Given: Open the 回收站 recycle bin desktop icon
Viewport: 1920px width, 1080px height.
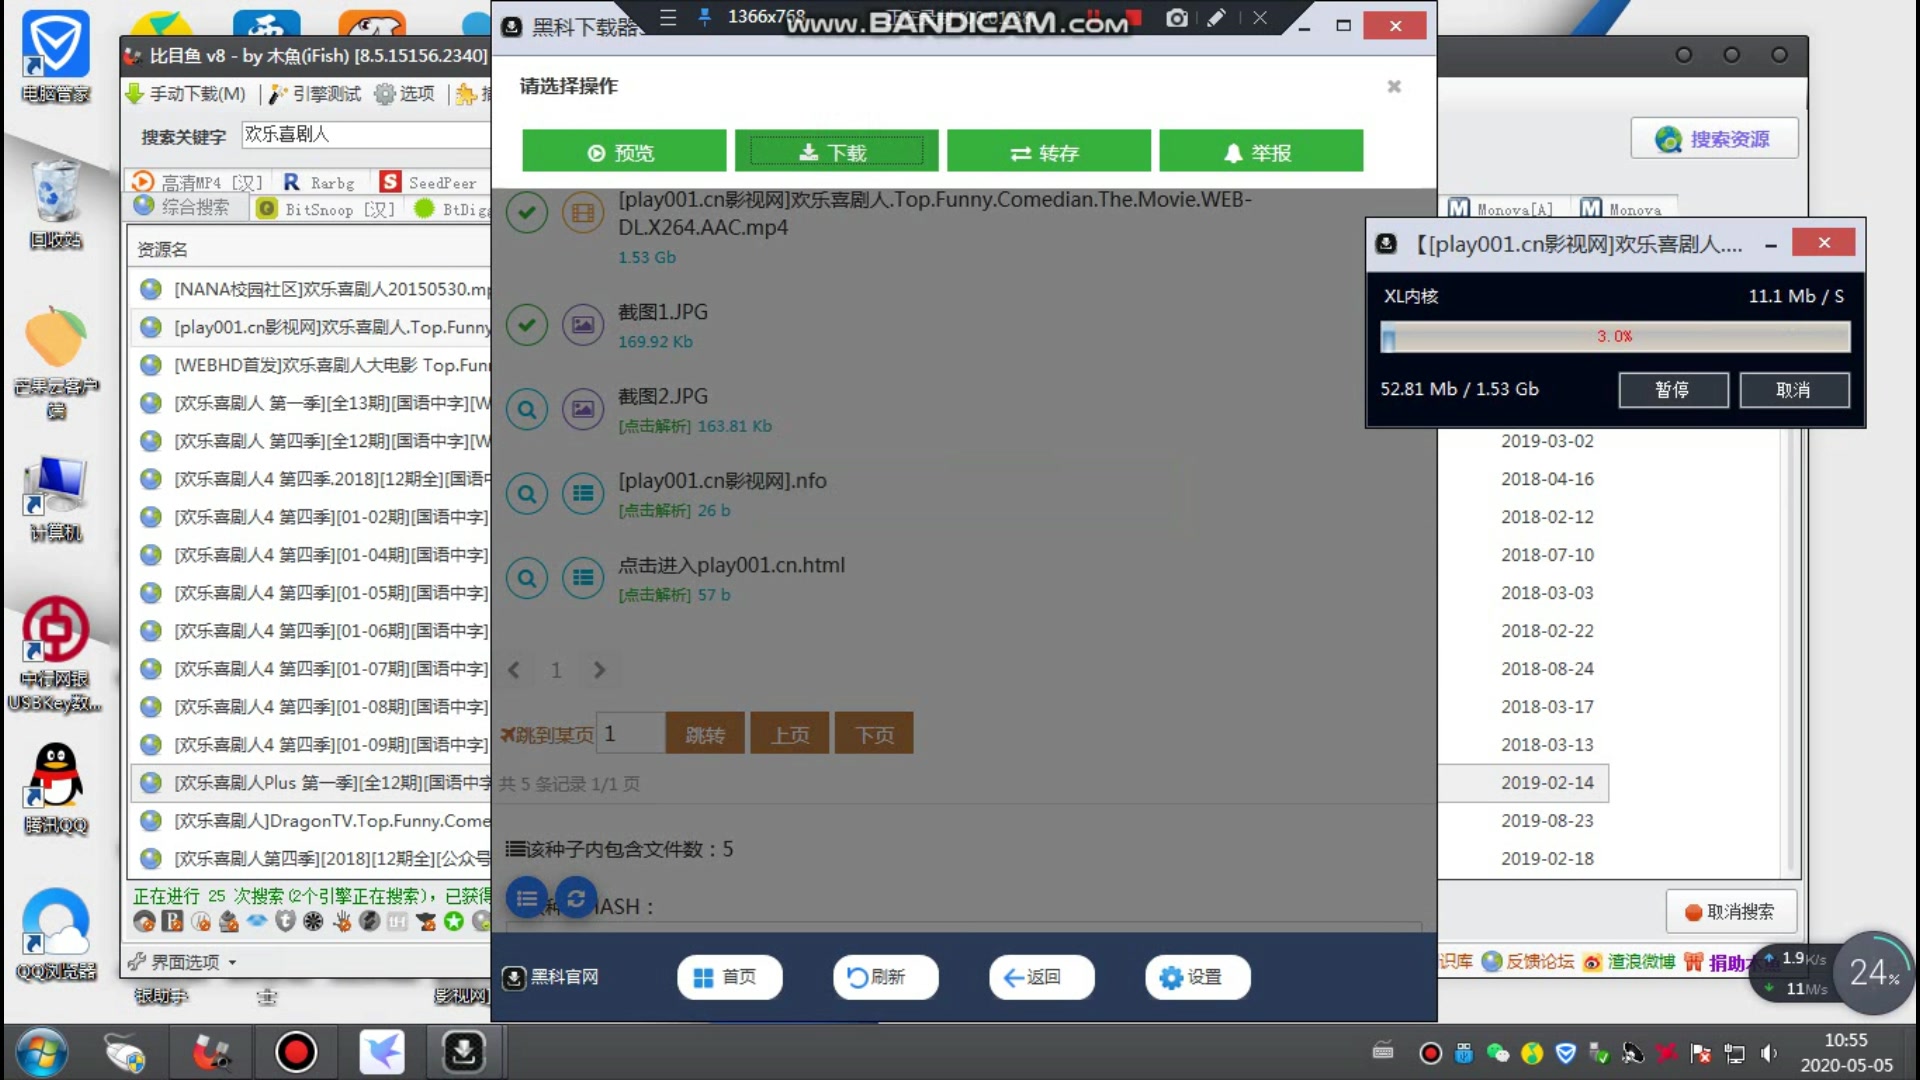Looking at the screenshot, I should [x=55, y=205].
